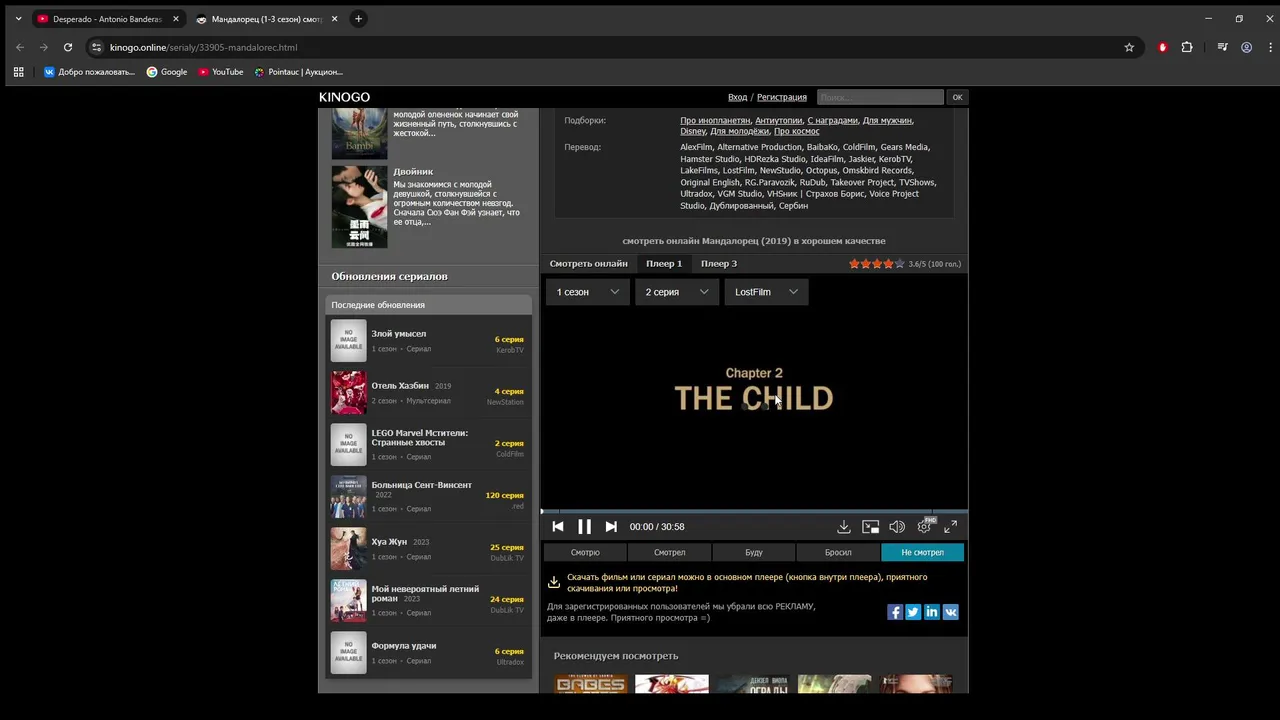The width and height of the screenshot is (1280, 720).
Task: Pause the video with the pause button
Action: coord(584,527)
